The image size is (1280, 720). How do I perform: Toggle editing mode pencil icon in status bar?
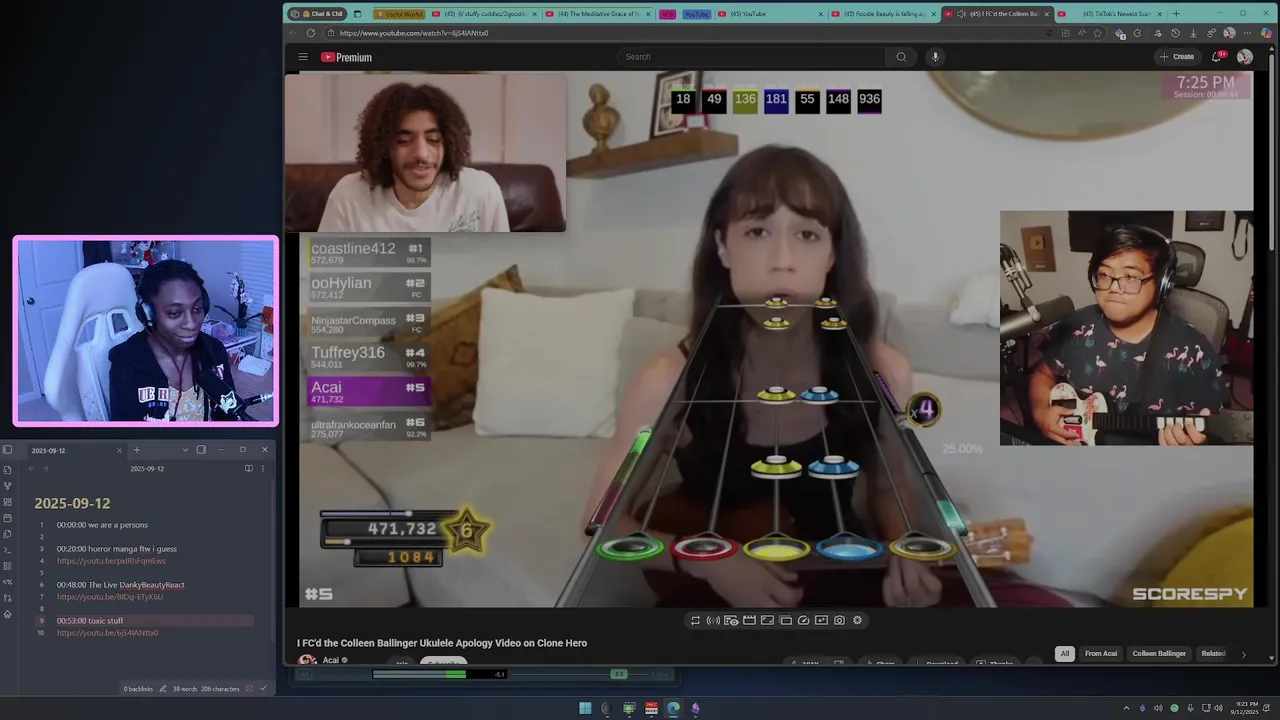click(x=163, y=689)
